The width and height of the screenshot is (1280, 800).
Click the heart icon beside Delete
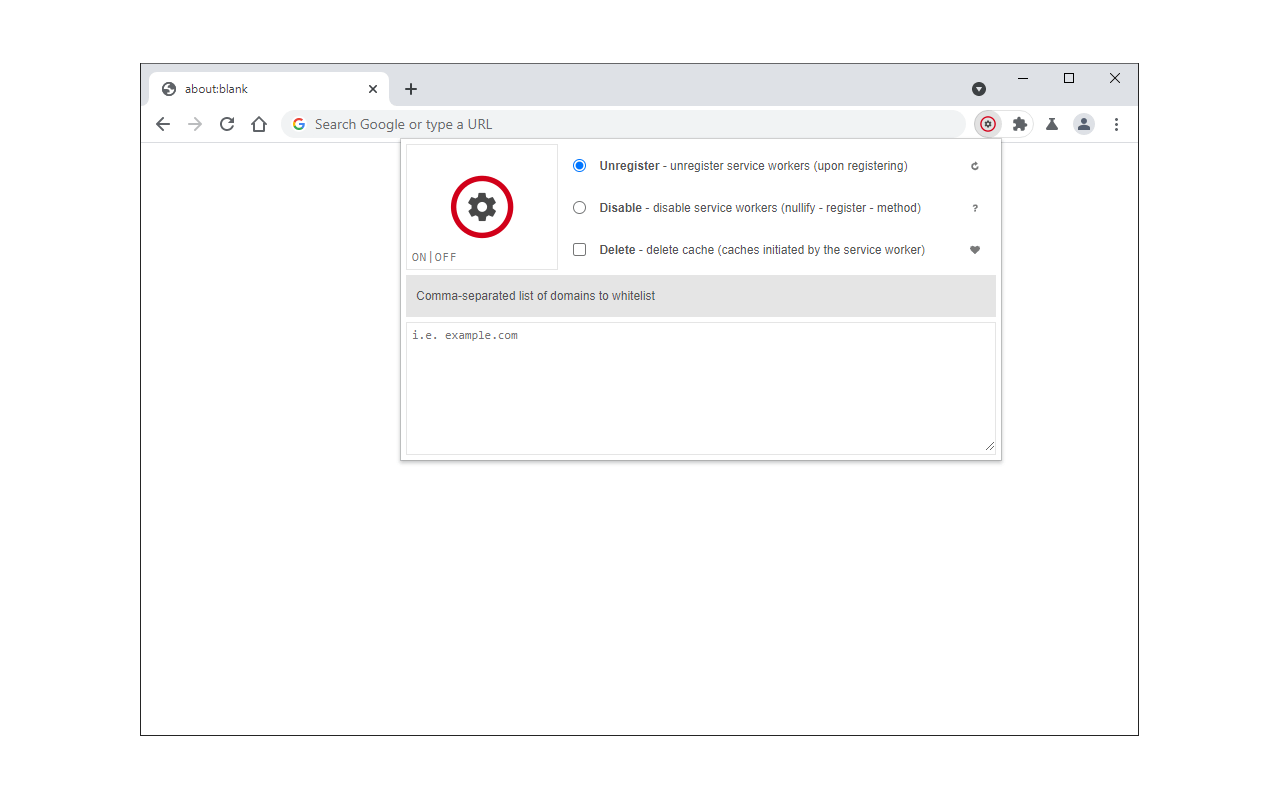(975, 250)
